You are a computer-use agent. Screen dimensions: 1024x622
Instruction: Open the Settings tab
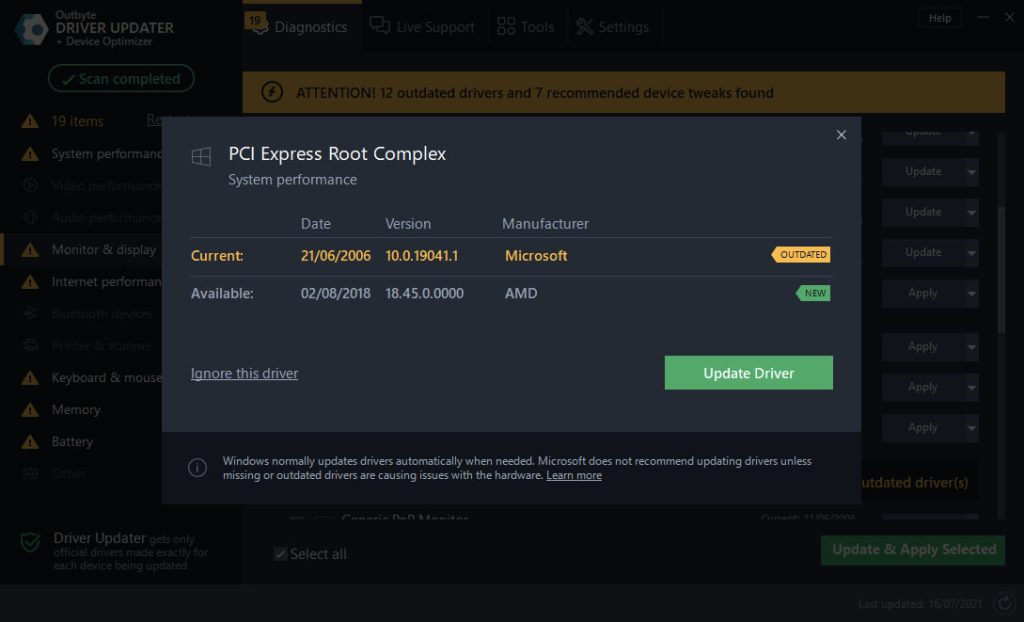(x=613, y=27)
